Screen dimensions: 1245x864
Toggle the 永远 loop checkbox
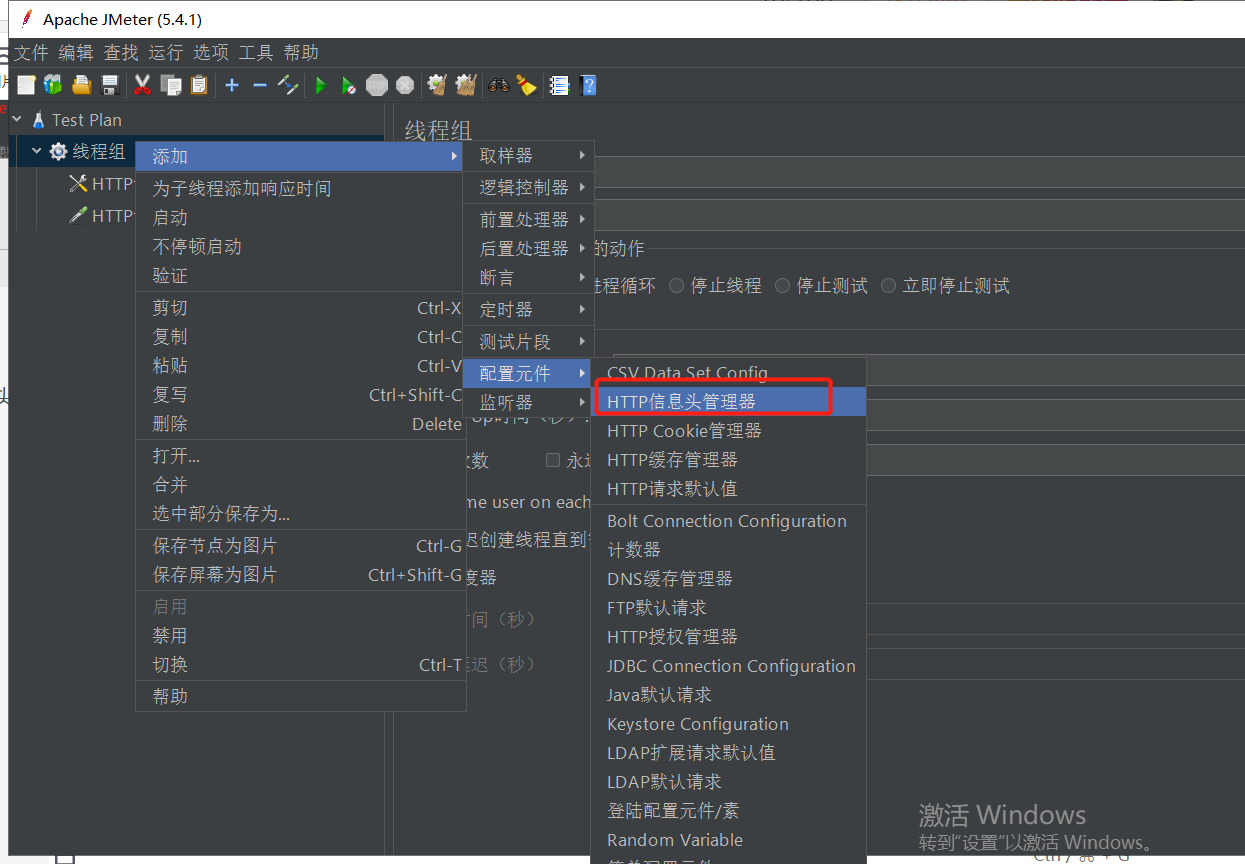(553, 461)
